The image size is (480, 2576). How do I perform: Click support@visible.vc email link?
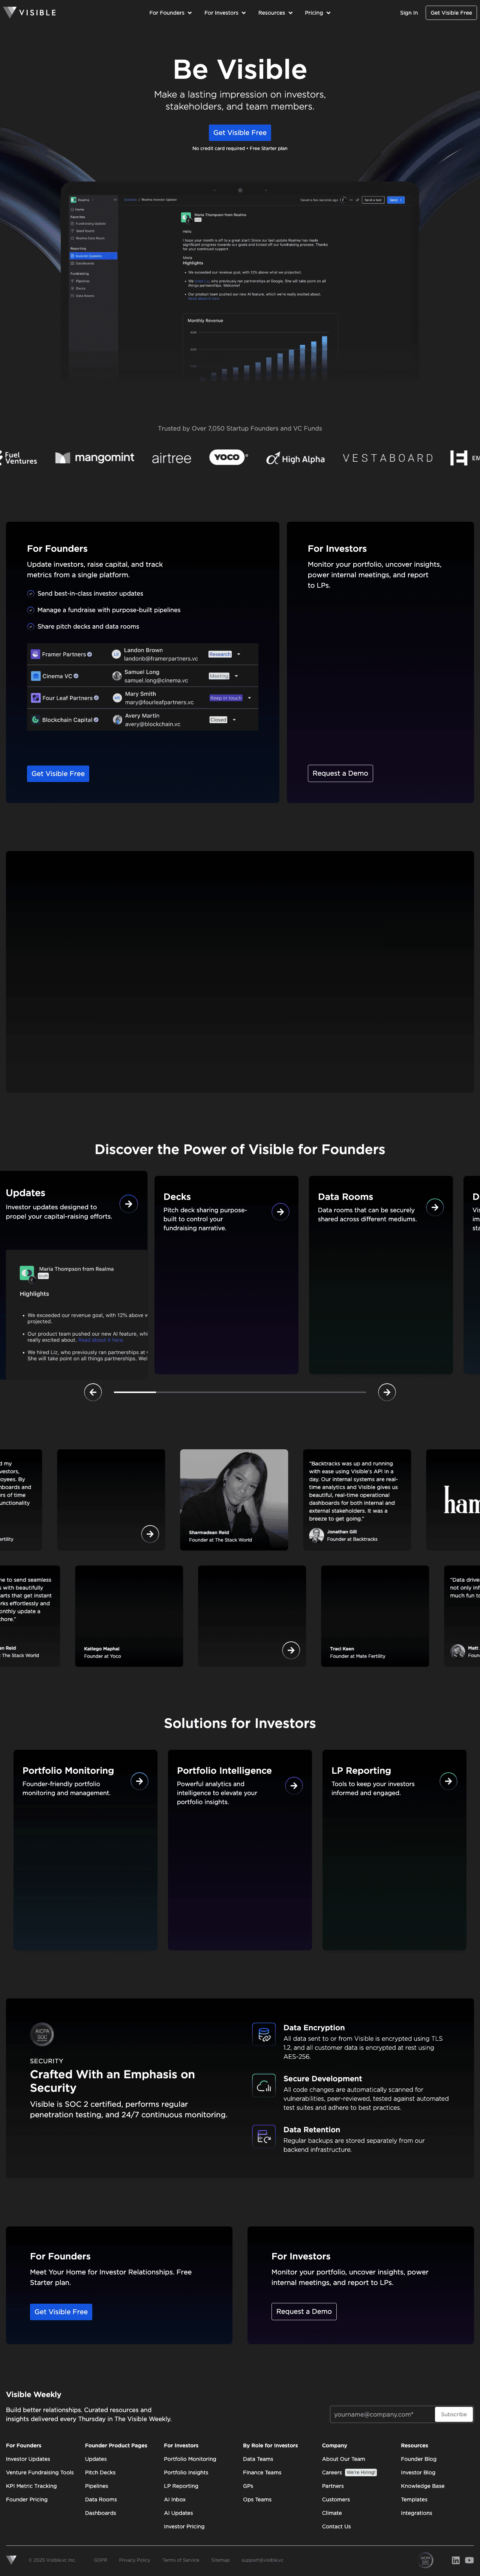coord(262,2560)
